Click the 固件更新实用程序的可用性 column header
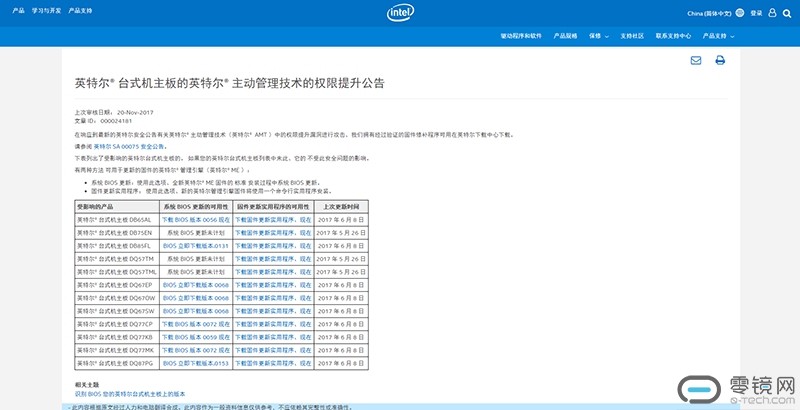Viewport: 800px width, 410px height. tap(273, 207)
